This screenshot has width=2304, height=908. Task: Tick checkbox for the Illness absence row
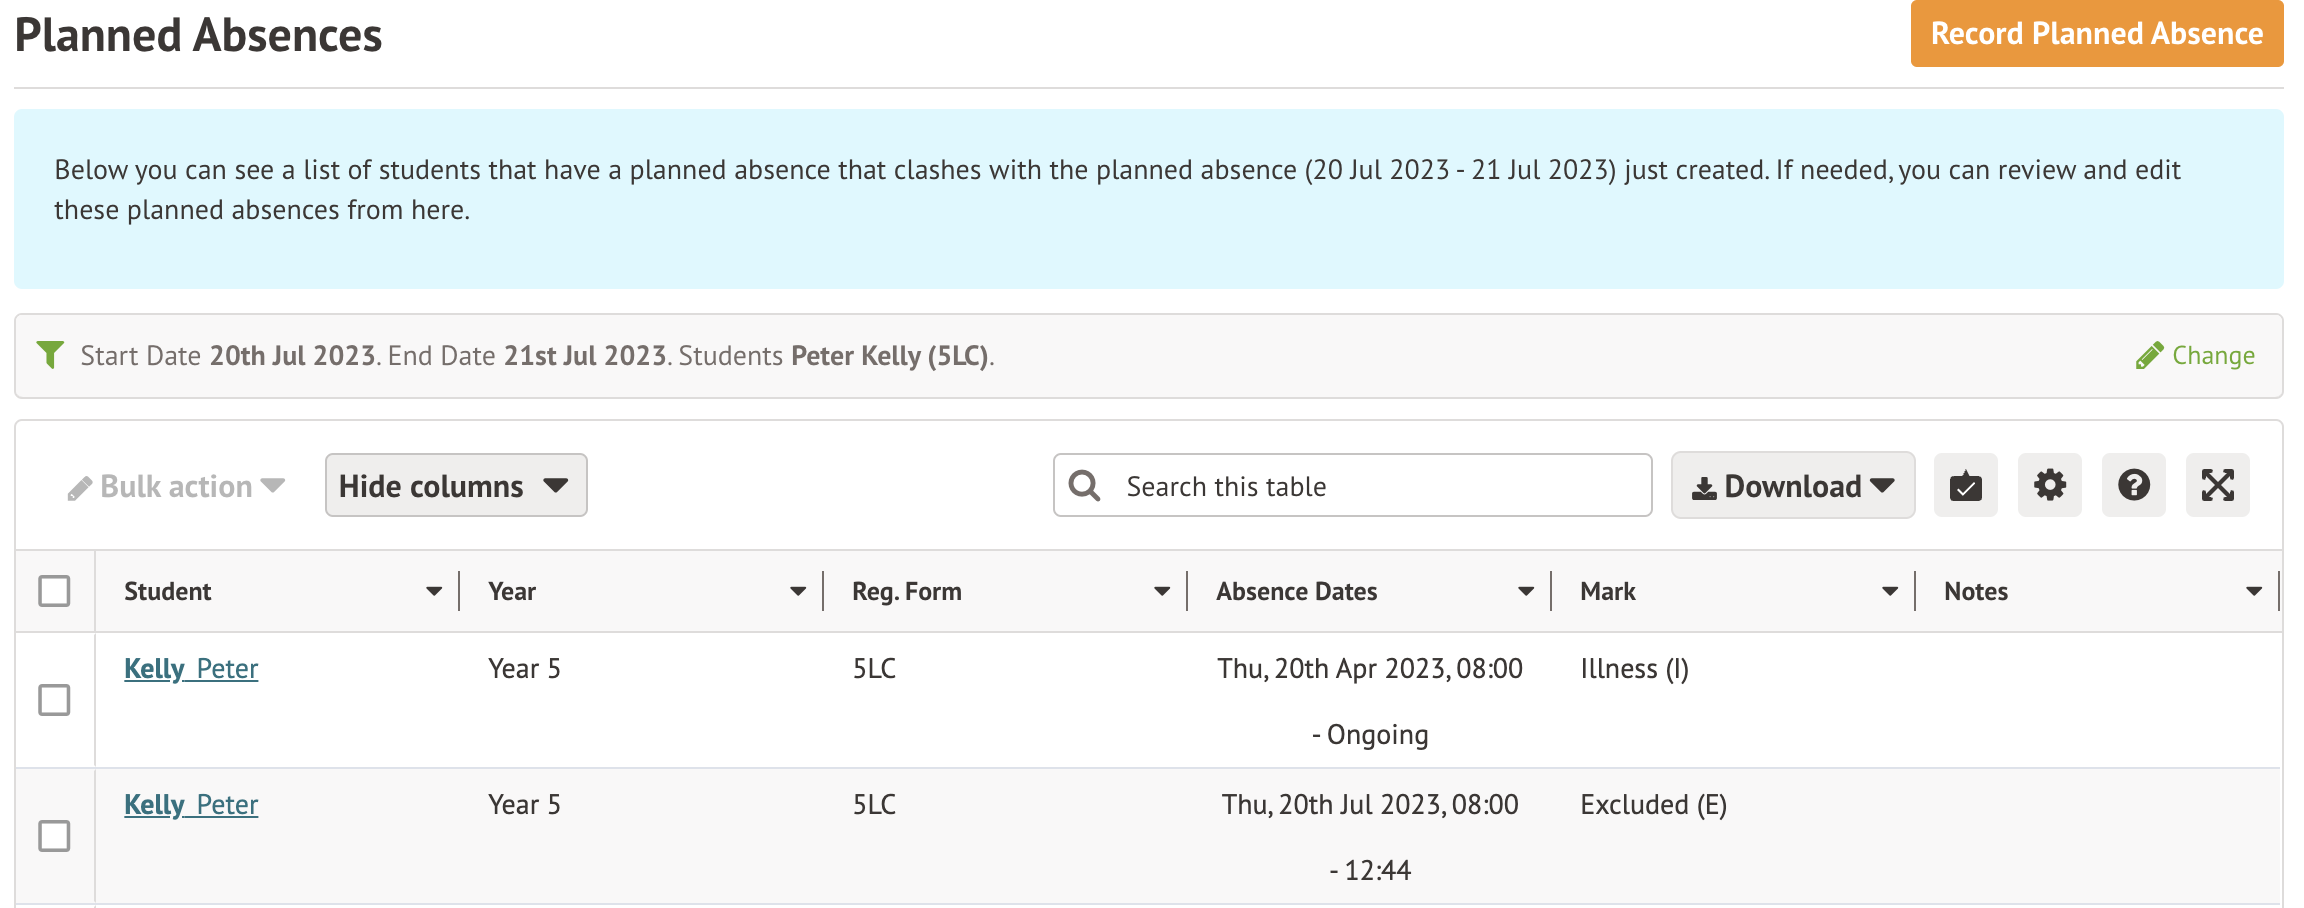pos(54,700)
